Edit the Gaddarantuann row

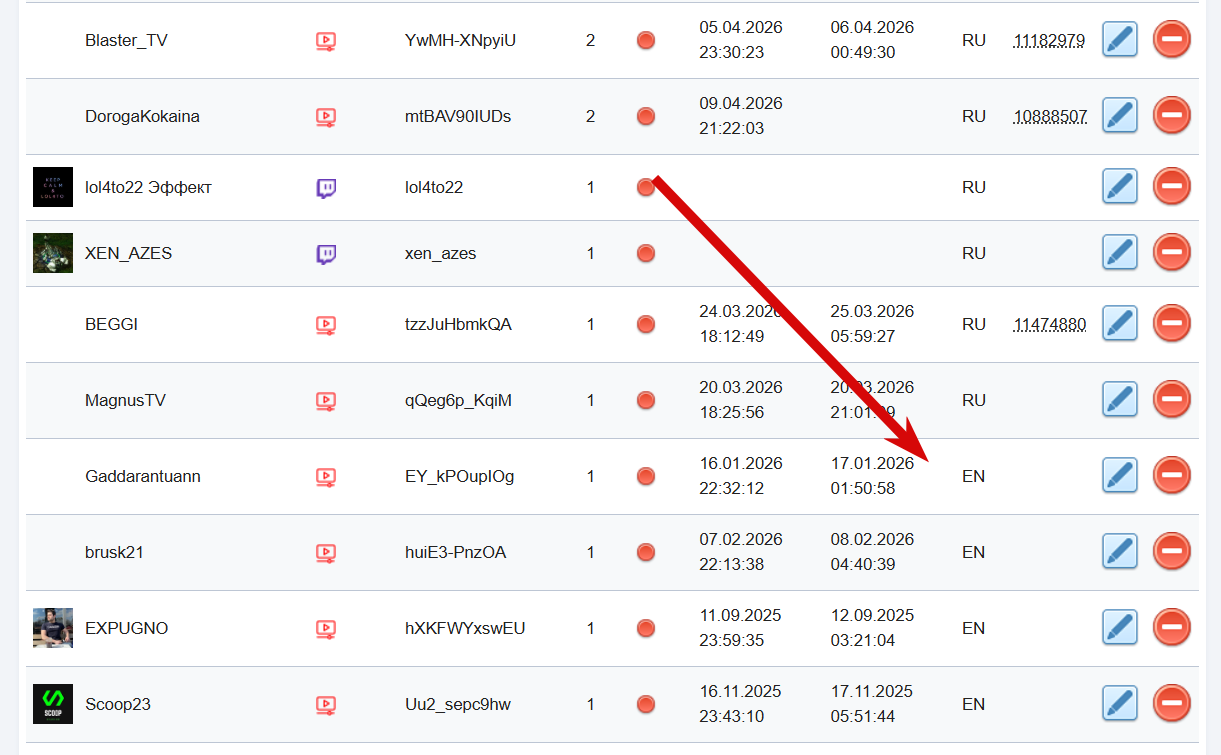click(x=1120, y=476)
